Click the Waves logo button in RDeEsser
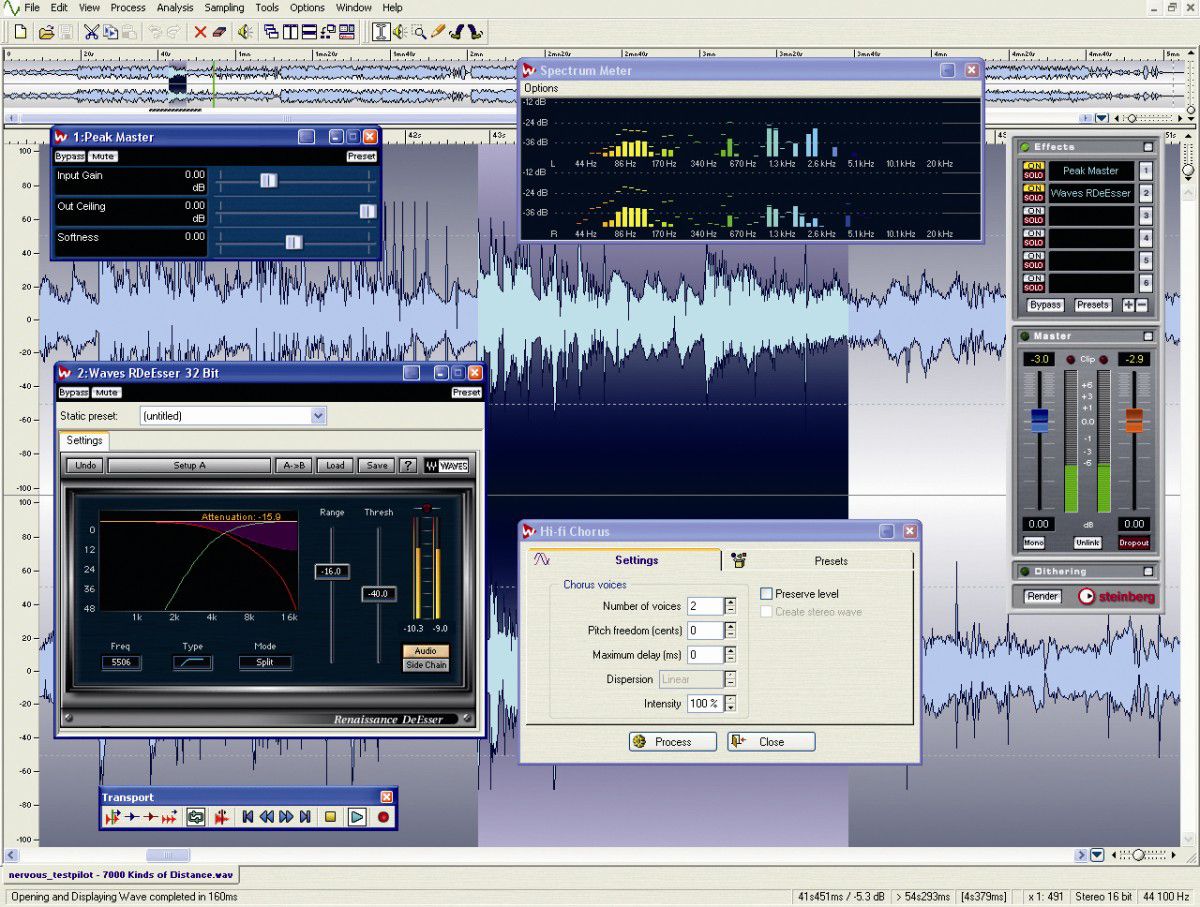The image size is (1200, 907). point(446,465)
